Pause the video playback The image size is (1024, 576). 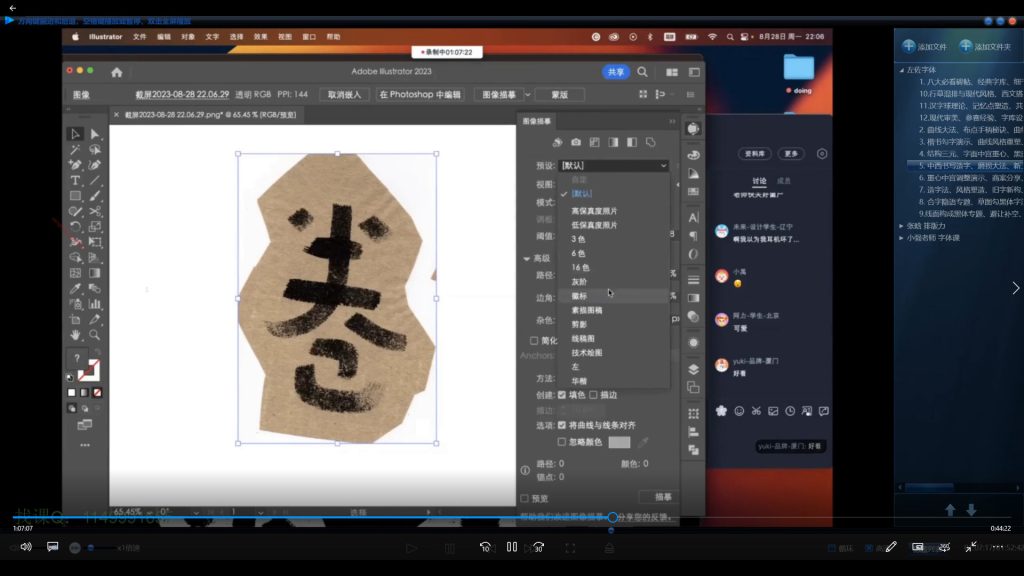coord(511,547)
